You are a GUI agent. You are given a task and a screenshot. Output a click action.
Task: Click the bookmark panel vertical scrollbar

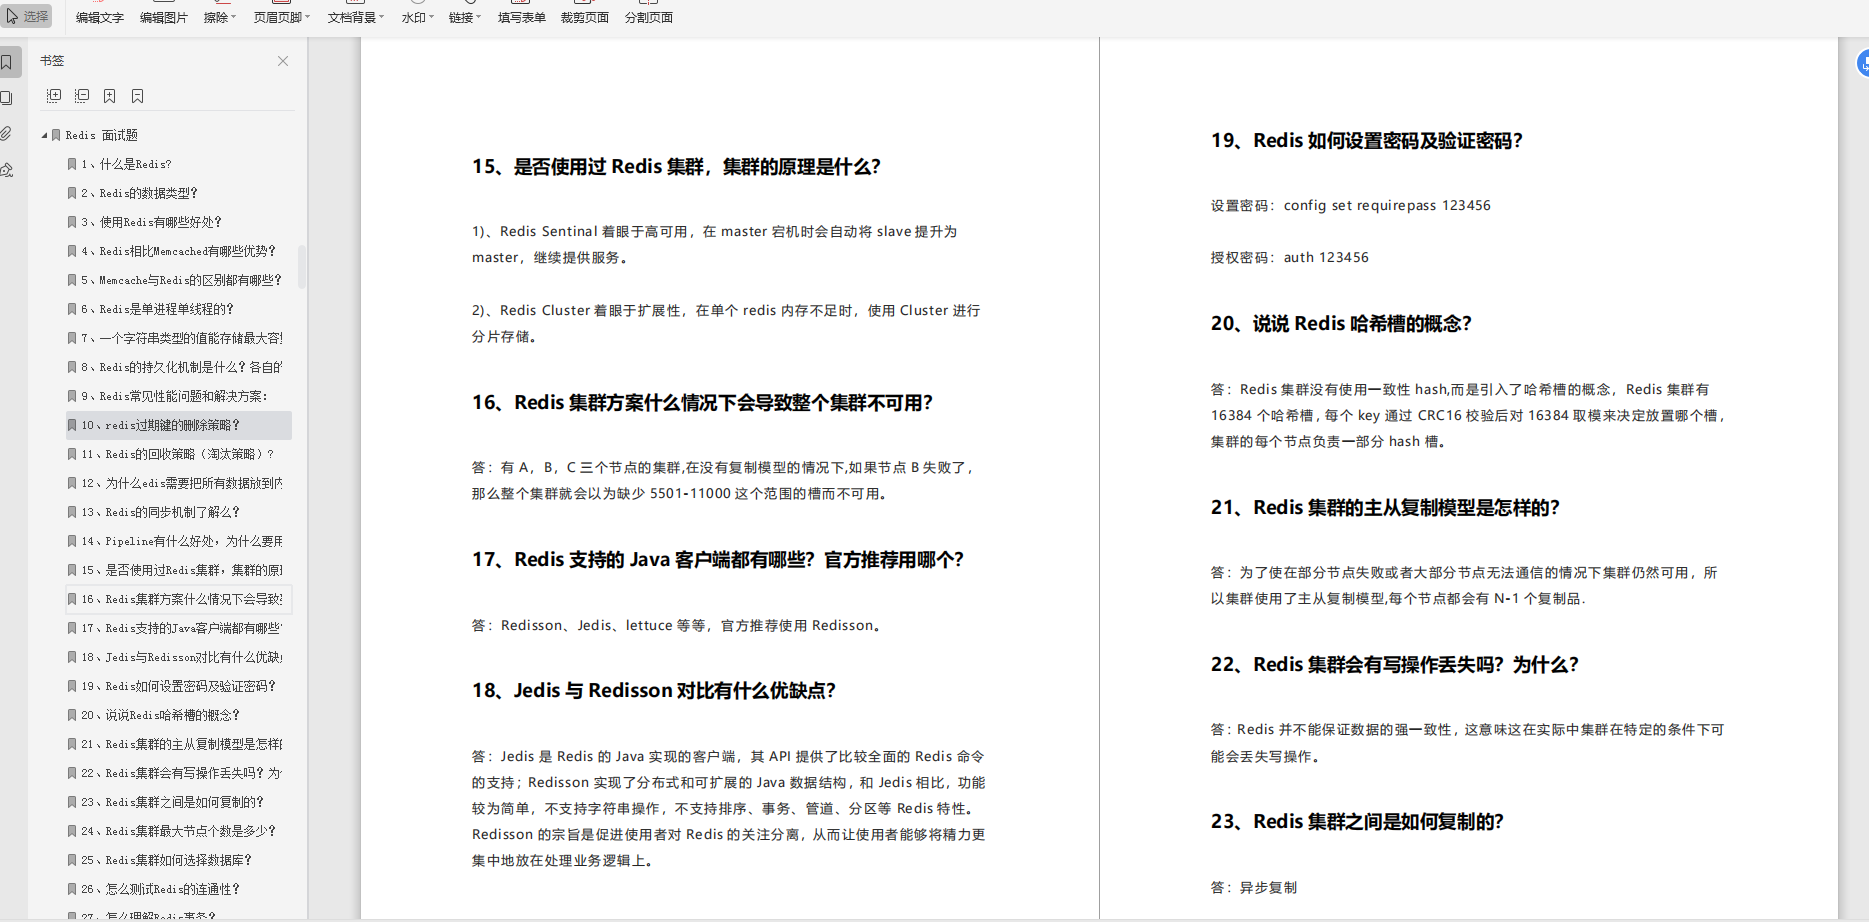(x=302, y=267)
